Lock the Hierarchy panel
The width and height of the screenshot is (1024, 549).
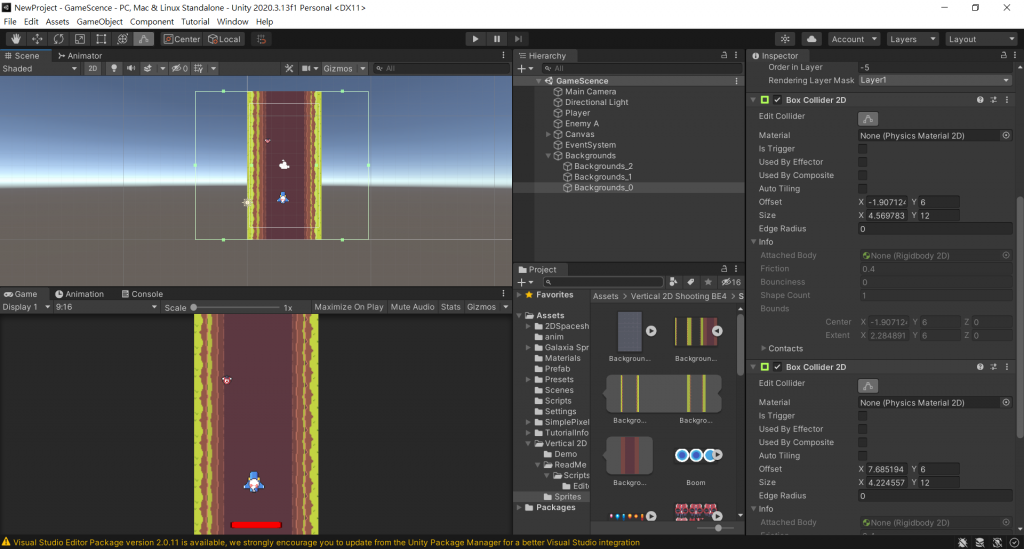point(724,55)
